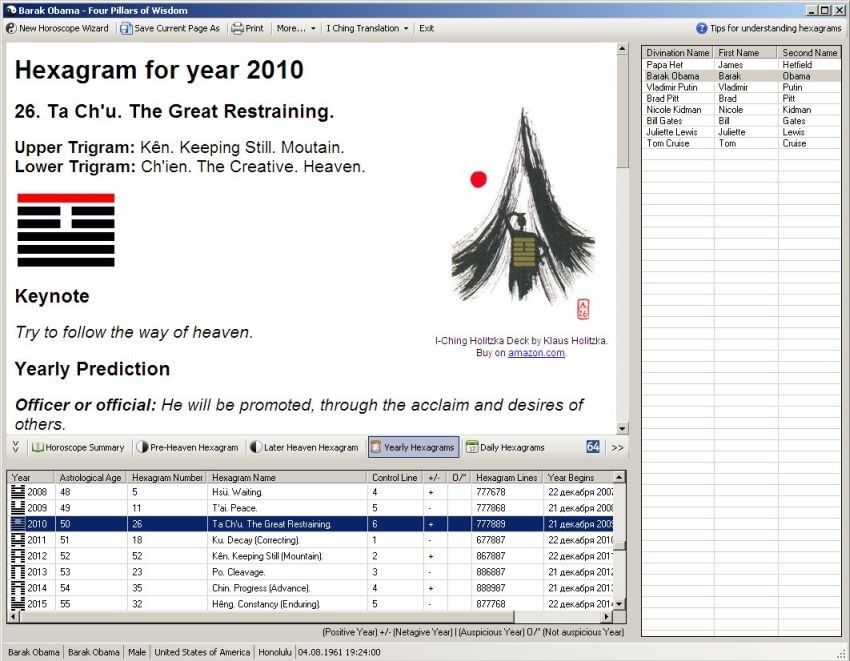Click Exit in the toolbar
Viewport: 850px width, 661px height.
[426, 28]
